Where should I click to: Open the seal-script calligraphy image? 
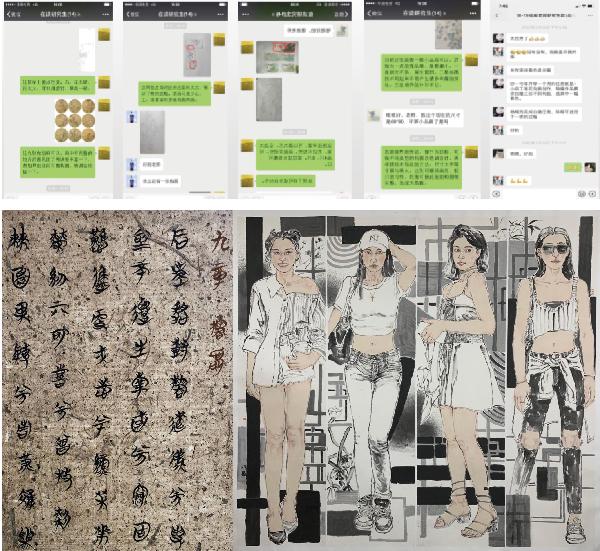(x=117, y=380)
